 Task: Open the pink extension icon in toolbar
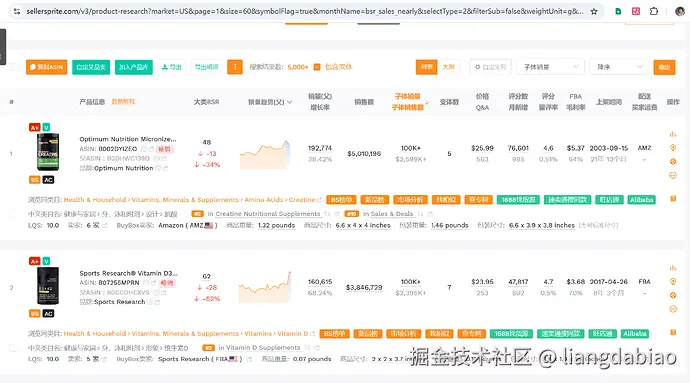point(636,11)
